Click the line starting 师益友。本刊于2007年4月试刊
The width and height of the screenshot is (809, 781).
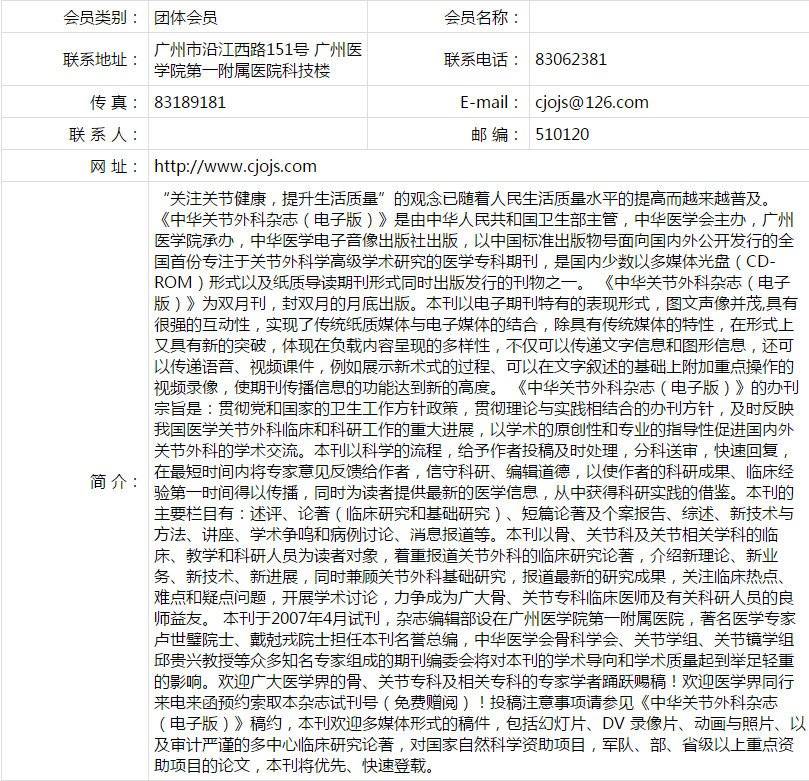pyautogui.click(x=475, y=619)
